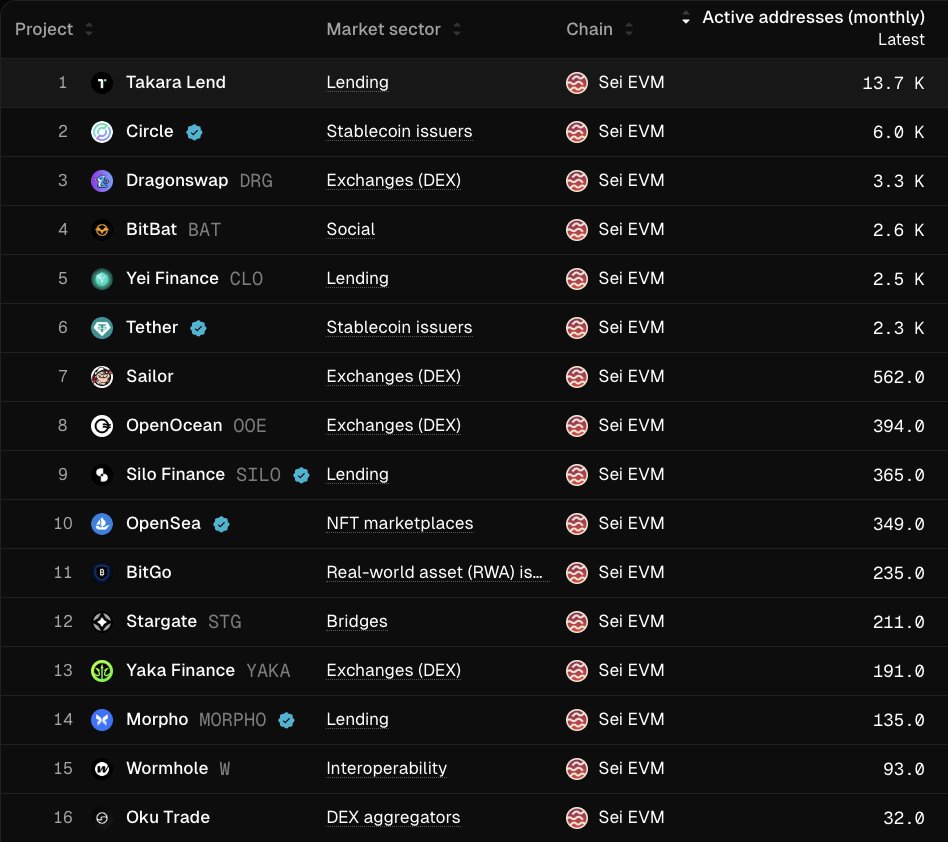Click the Yei Finance project logo
Screen dimensions: 948x842
[102, 279]
